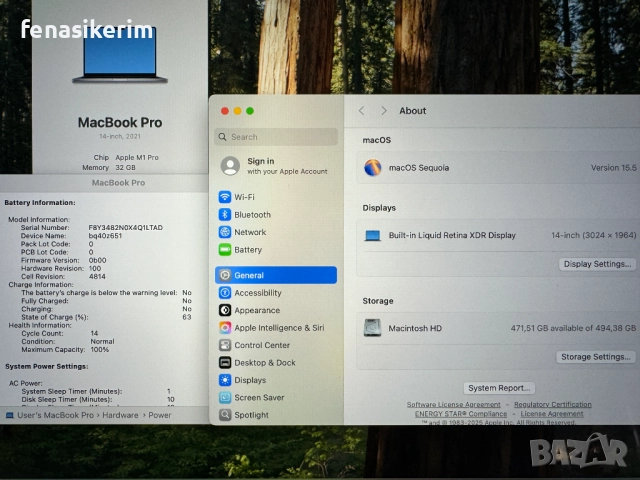The width and height of the screenshot is (640, 480).
Task: Open the Displays sun icon
Action: pos(224,380)
